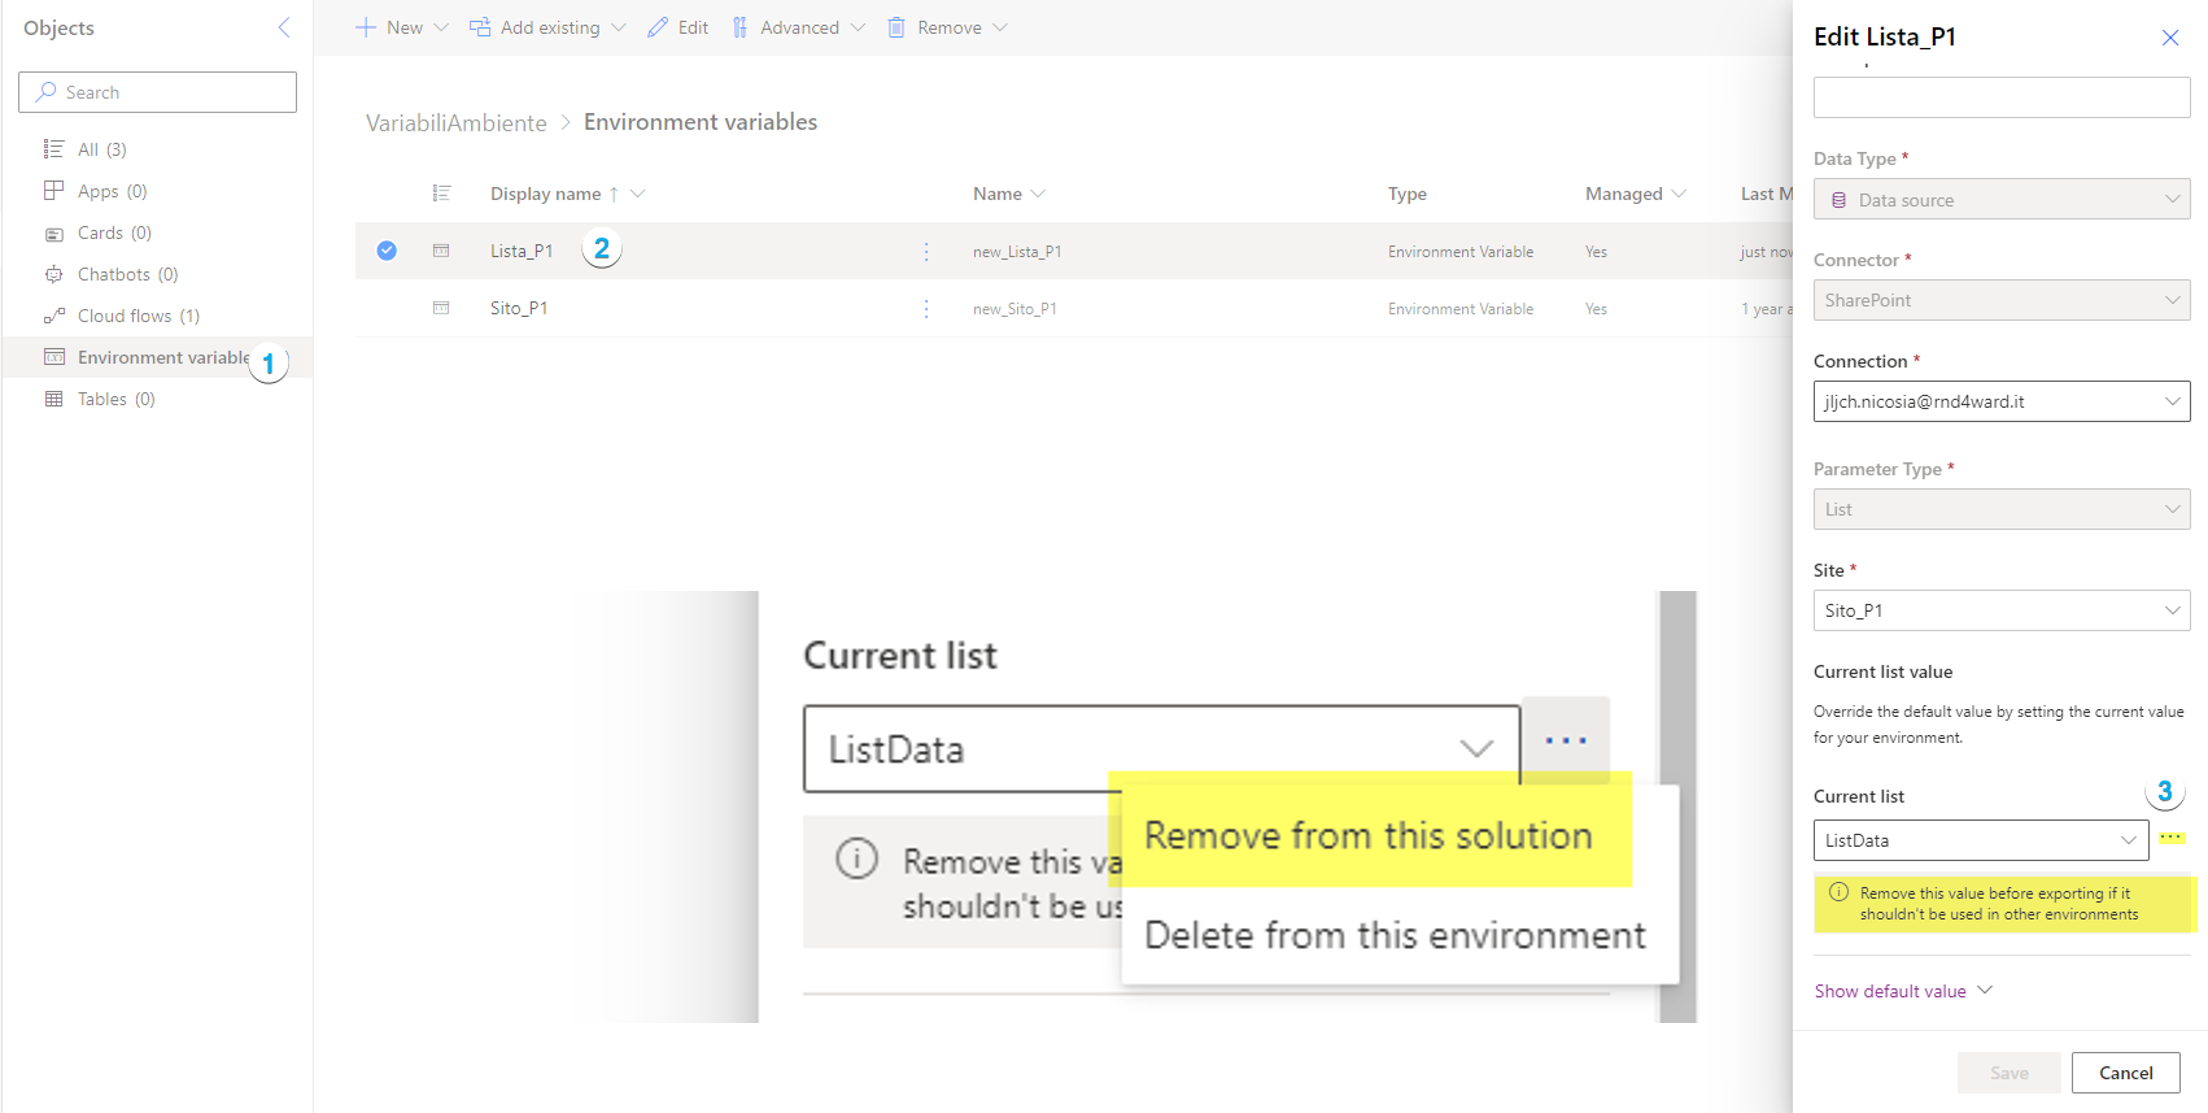The width and height of the screenshot is (2208, 1113).
Task: Open the Advanced toolbar menu
Action: click(x=798, y=28)
